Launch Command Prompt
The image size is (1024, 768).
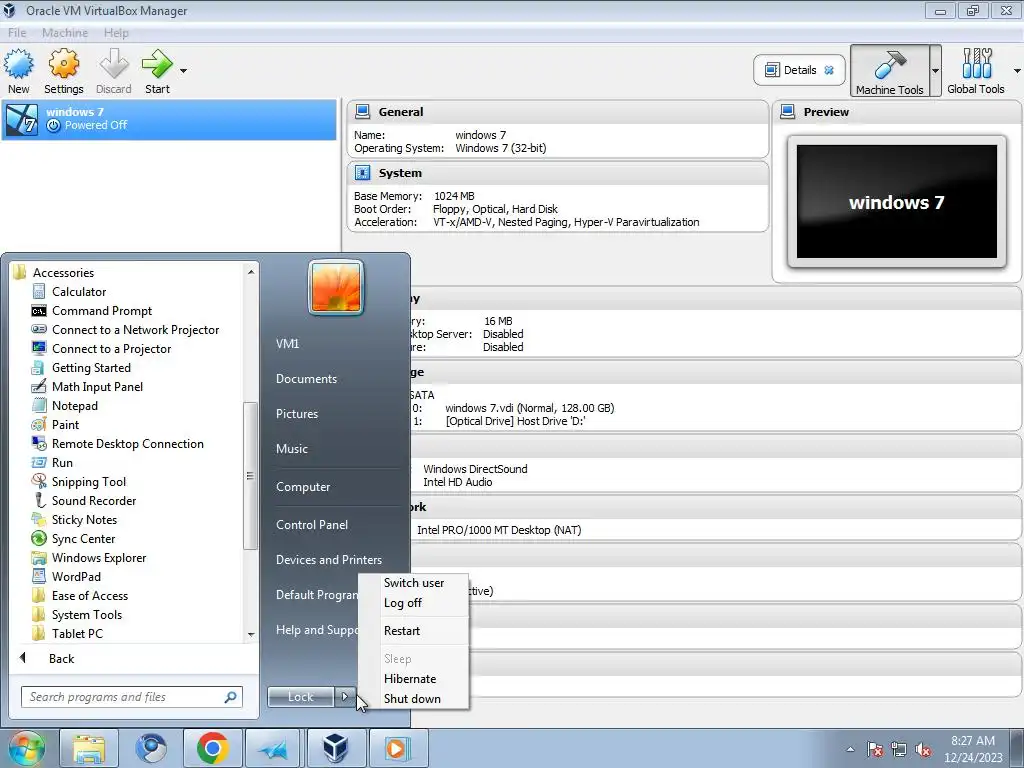coord(102,311)
